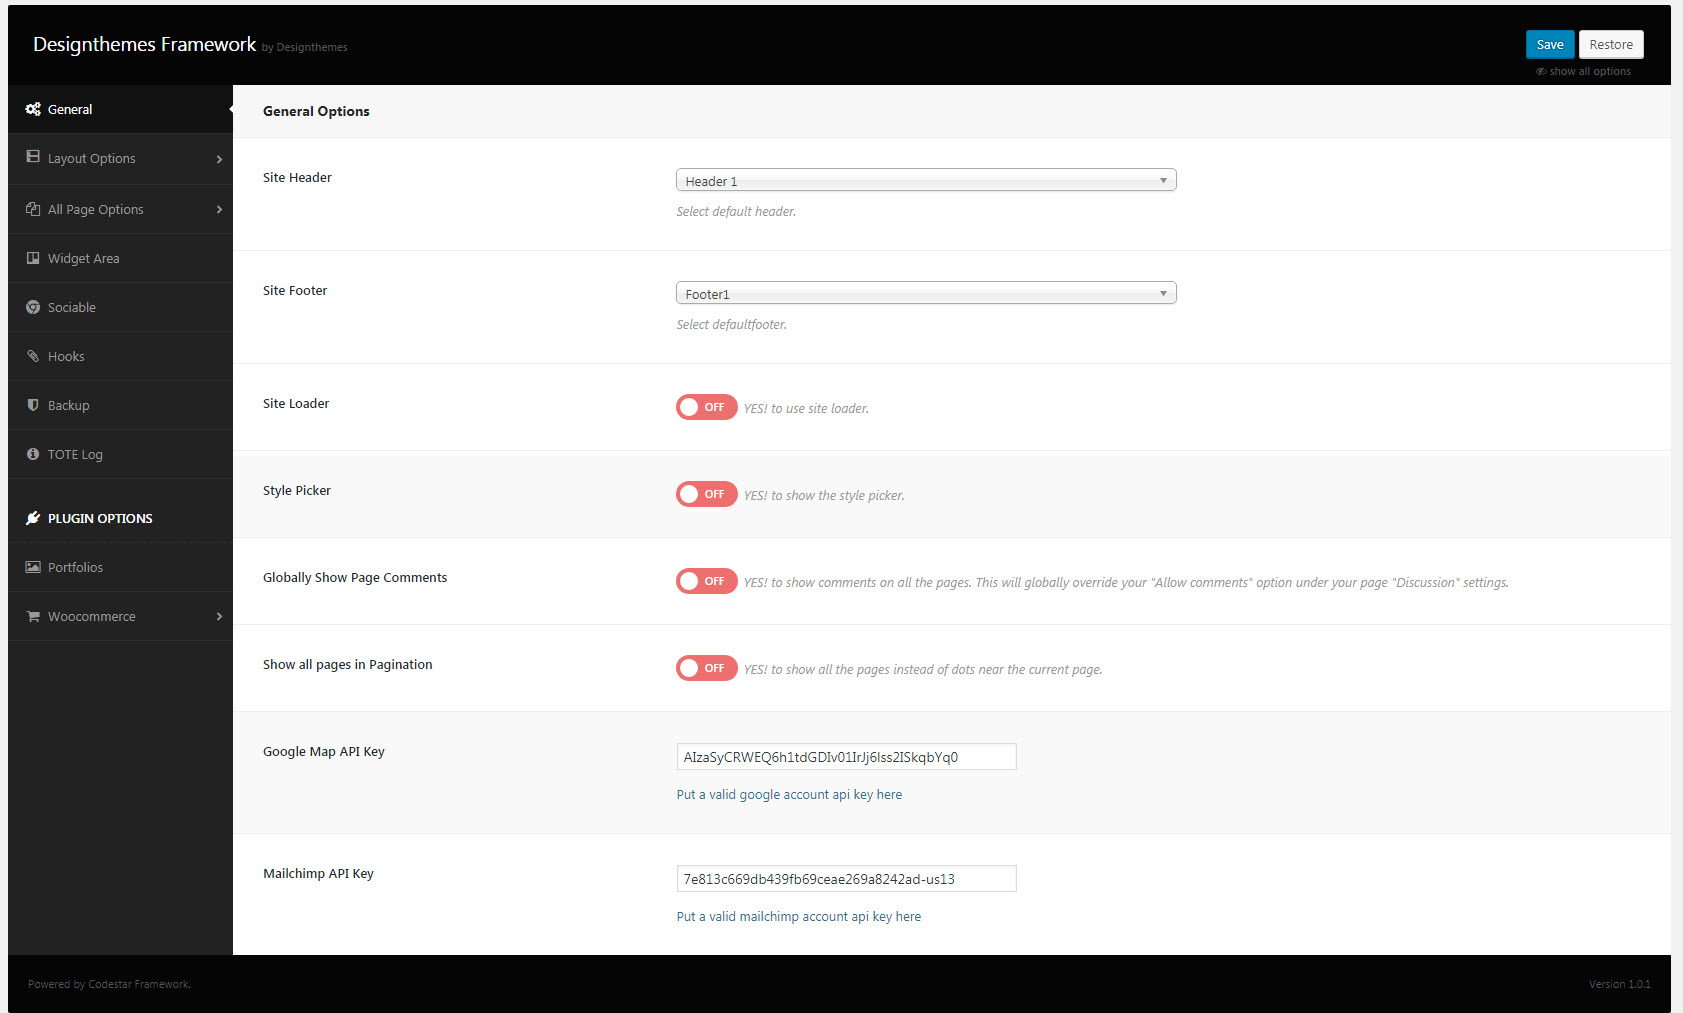The height and width of the screenshot is (1013, 1683).
Task: Click 'Put a valid mailchimp account api key here'
Action: point(799,916)
